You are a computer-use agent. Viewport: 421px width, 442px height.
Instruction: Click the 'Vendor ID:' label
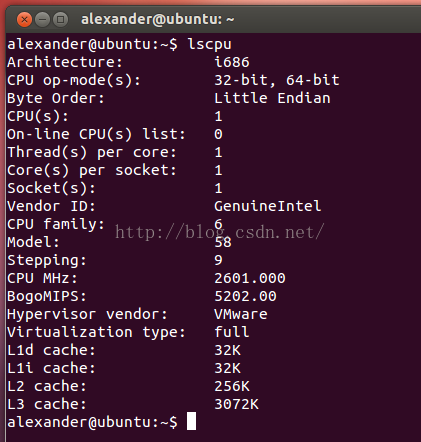51,206
